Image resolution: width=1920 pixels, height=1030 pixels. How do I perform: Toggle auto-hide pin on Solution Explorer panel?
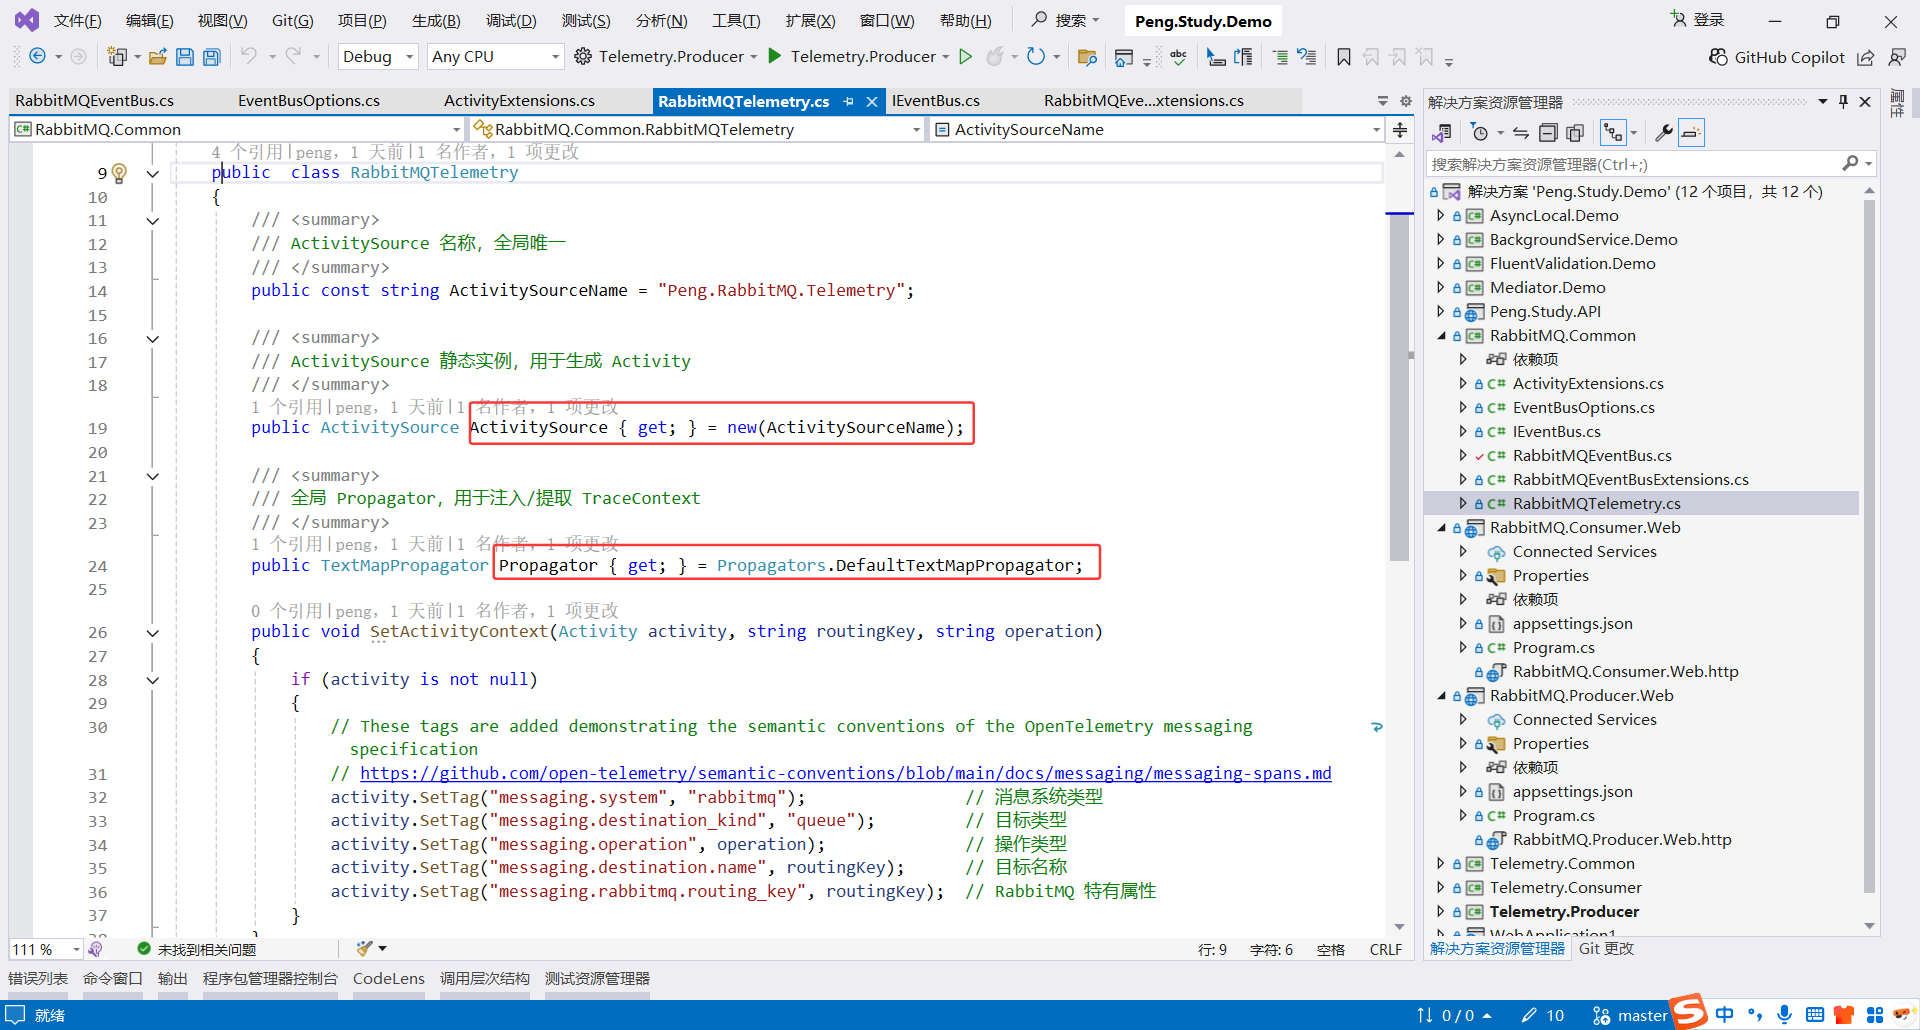(1843, 101)
